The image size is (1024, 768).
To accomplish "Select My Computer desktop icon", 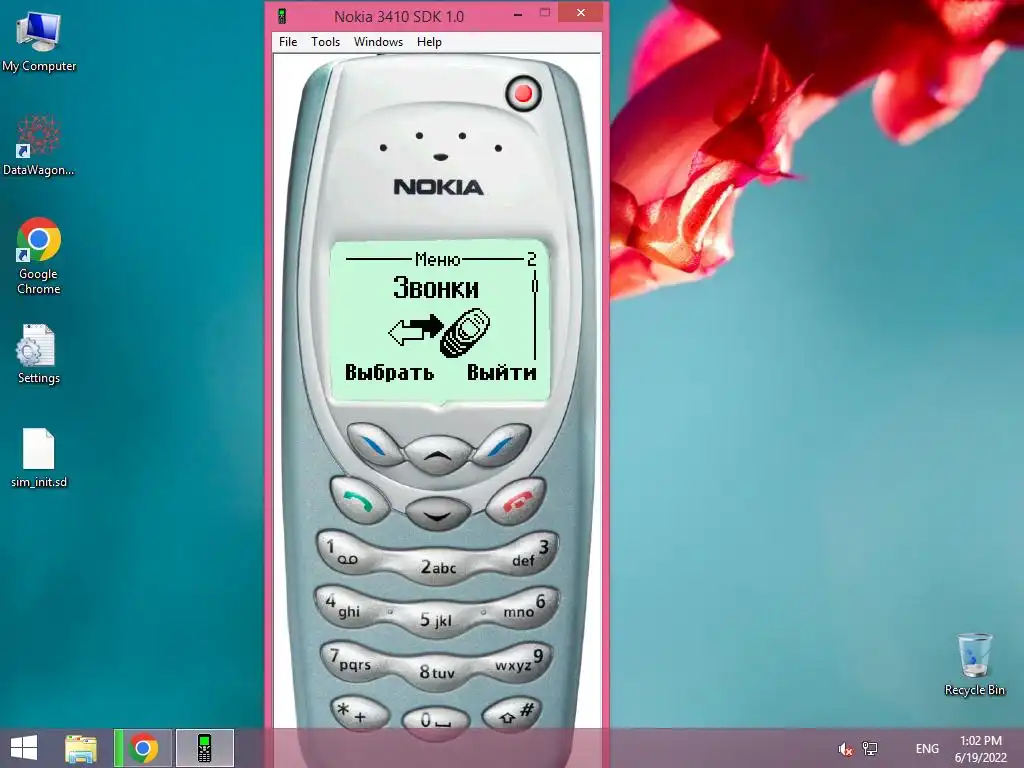I will pyautogui.click(x=39, y=42).
